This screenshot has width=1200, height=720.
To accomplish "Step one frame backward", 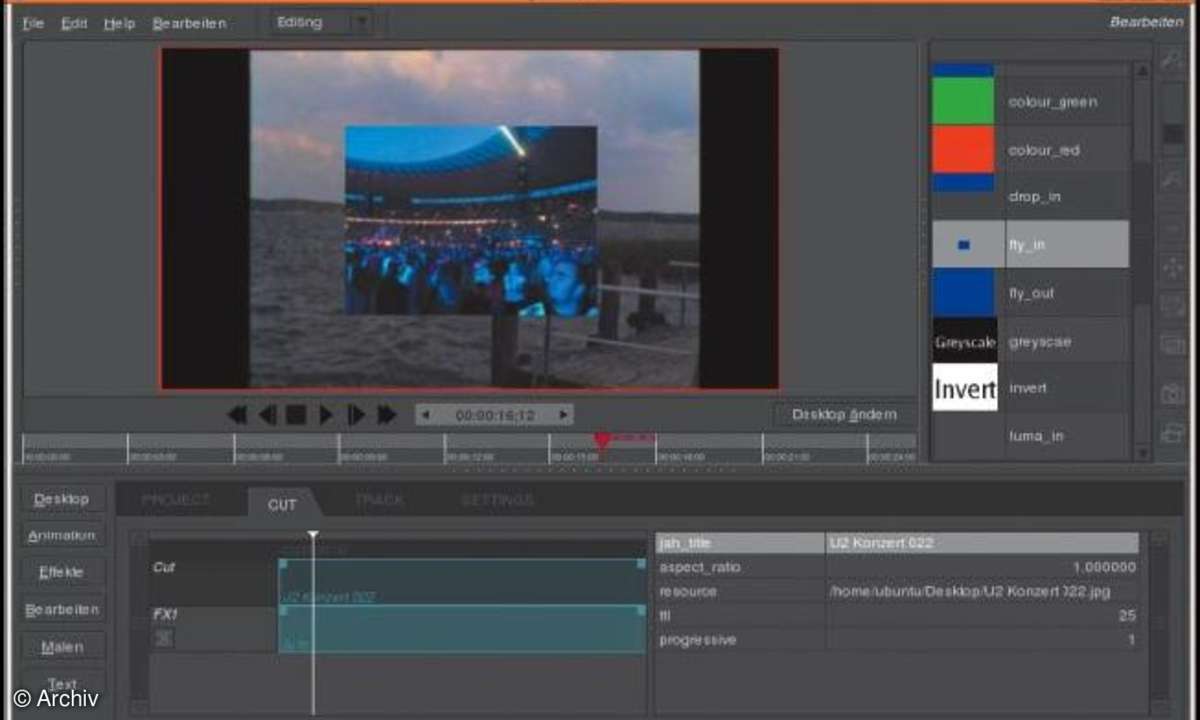I will tap(267, 415).
